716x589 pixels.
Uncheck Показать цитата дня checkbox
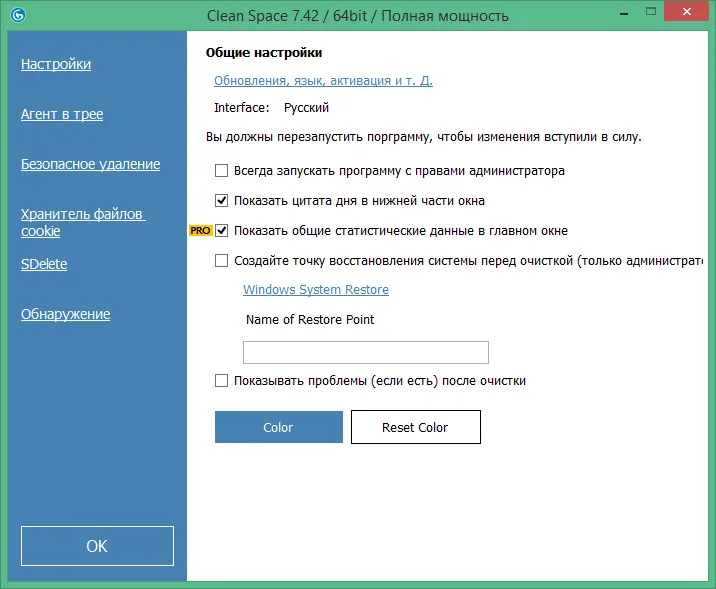[x=221, y=200]
